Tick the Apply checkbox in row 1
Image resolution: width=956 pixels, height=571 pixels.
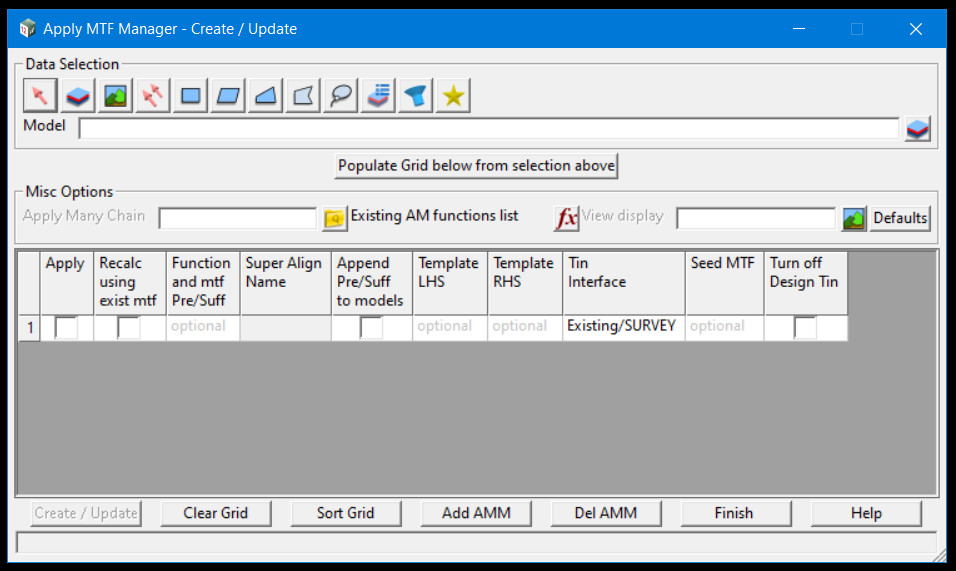[66, 327]
